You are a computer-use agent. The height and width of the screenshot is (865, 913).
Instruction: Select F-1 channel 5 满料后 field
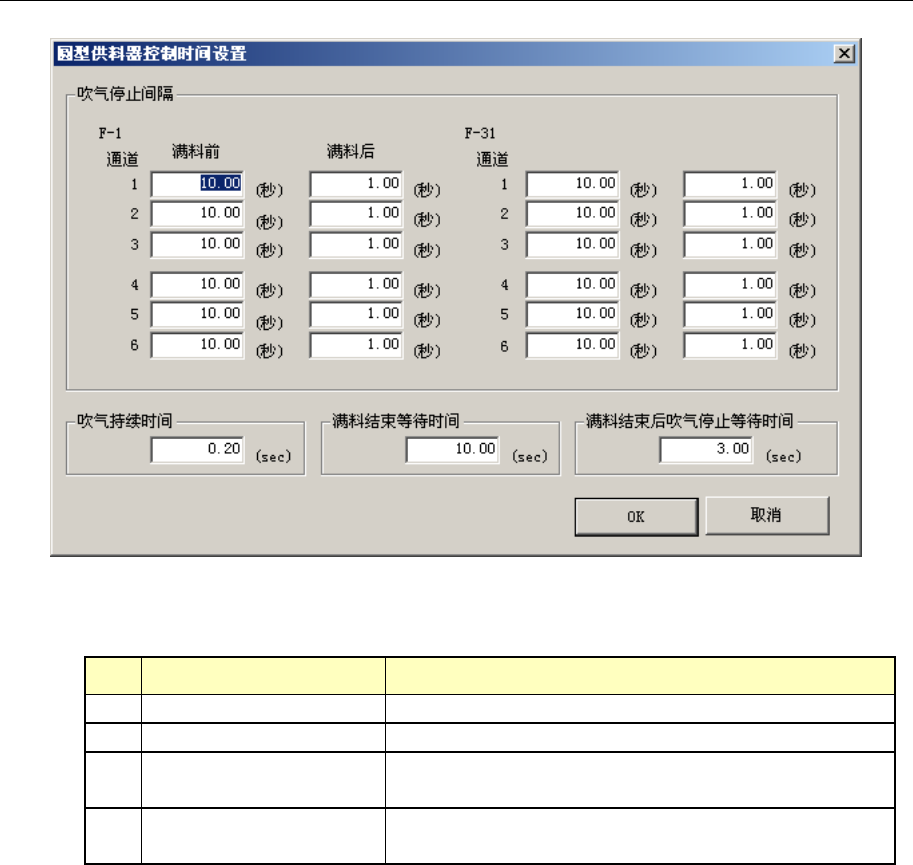coord(356,314)
